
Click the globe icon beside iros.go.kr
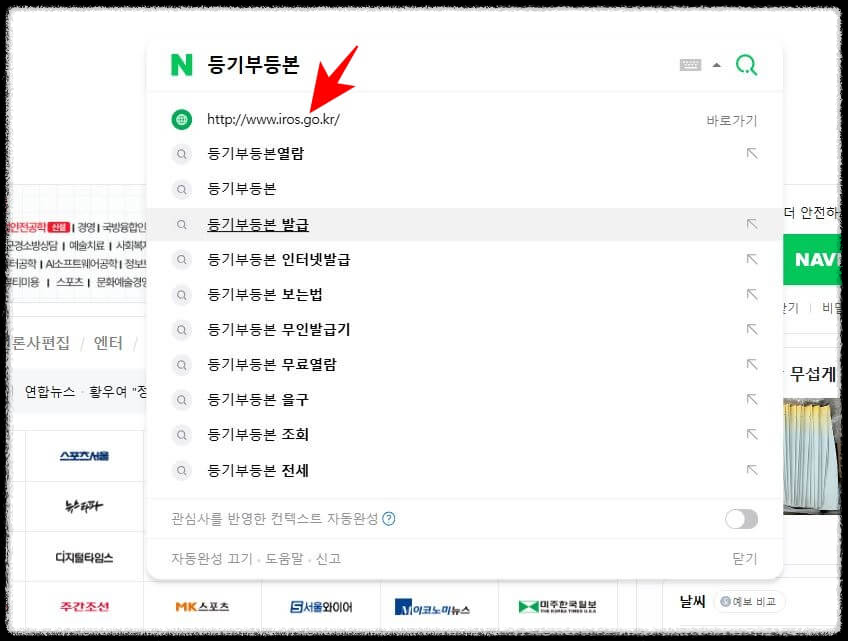pyautogui.click(x=180, y=119)
